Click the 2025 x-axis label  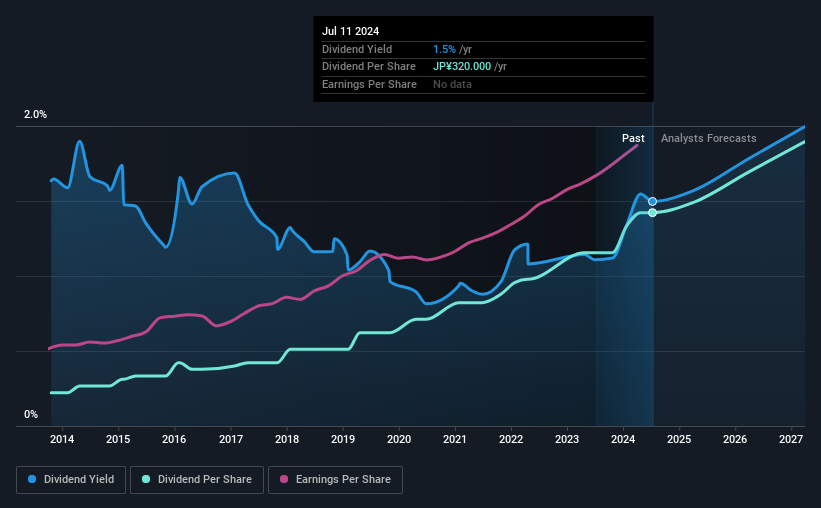coord(679,439)
